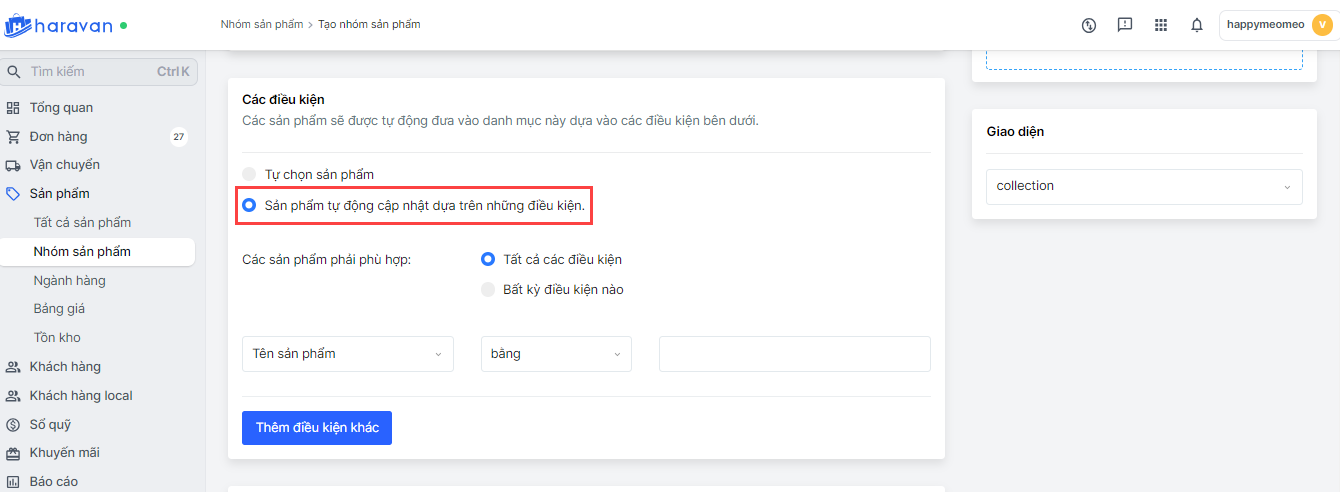Select Sản phẩm tự động cập nhật radio

click(x=249, y=206)
